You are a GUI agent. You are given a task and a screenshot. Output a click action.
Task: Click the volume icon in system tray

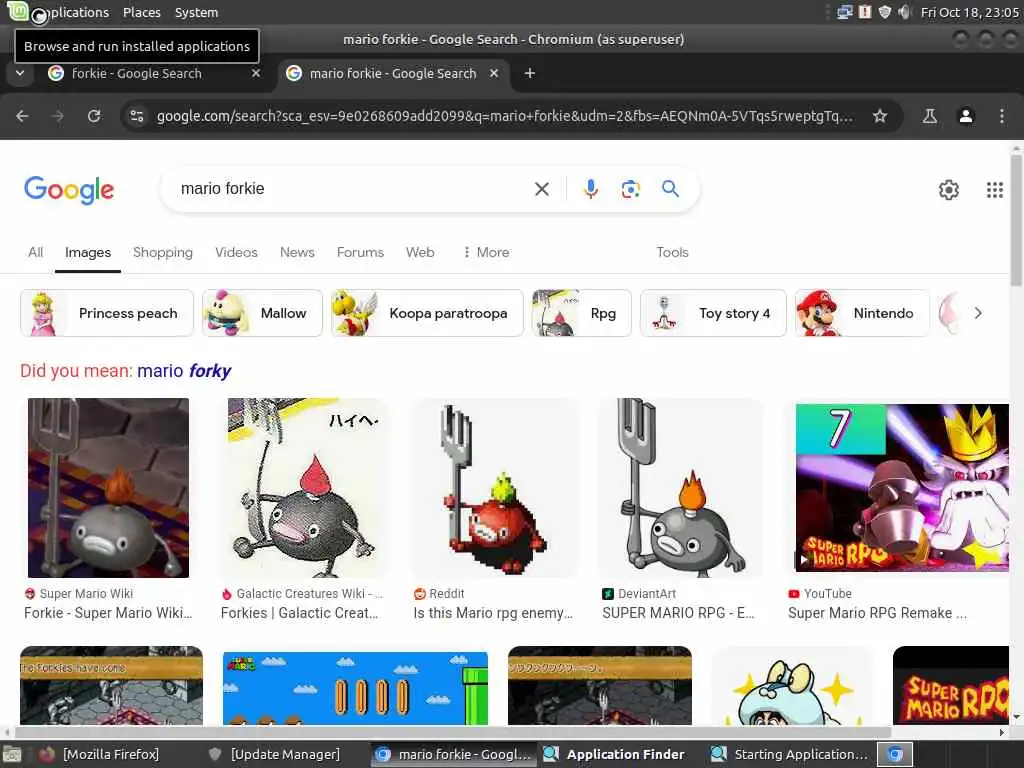tap(904, 12)
